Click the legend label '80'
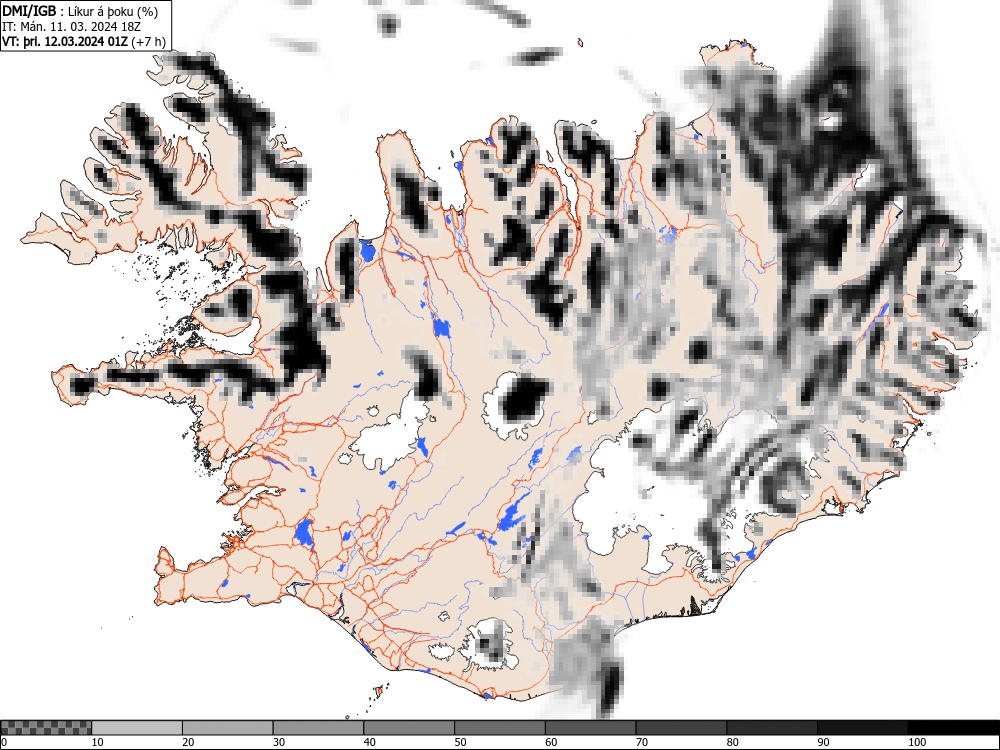This screenshot has height=750, width=1000. [732, 742]
